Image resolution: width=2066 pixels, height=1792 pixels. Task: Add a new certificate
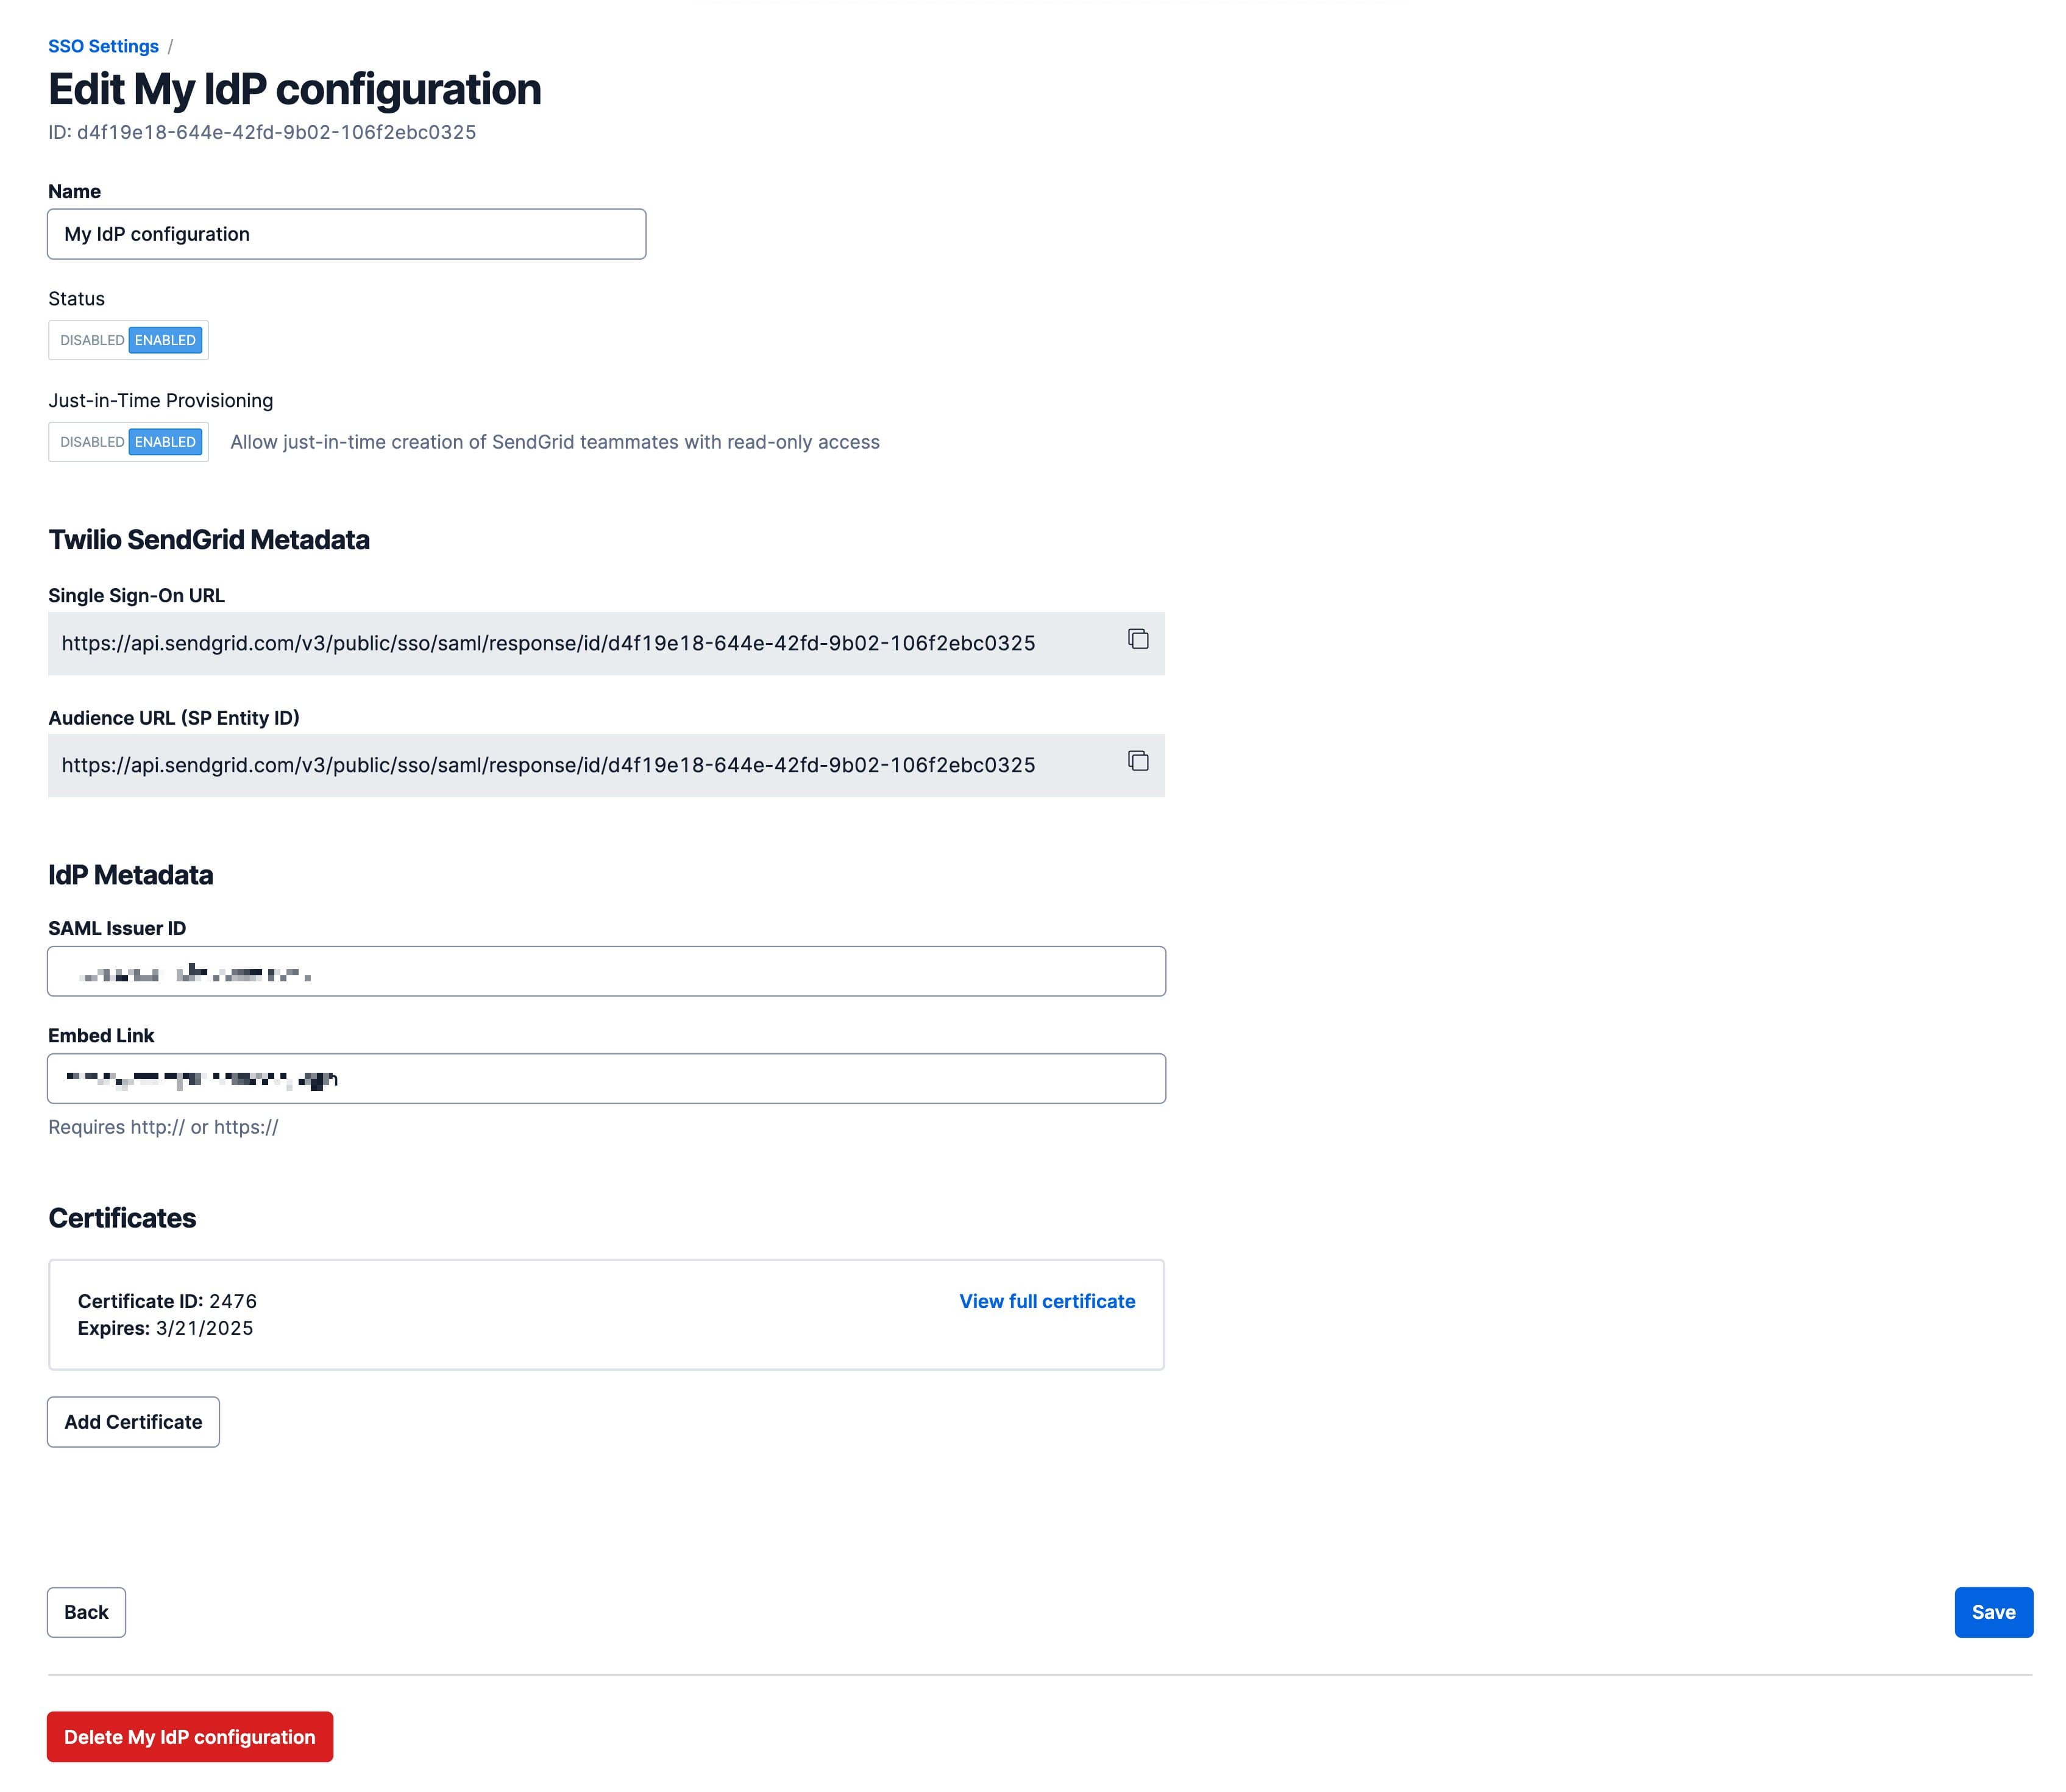(x=132, y=1421)
